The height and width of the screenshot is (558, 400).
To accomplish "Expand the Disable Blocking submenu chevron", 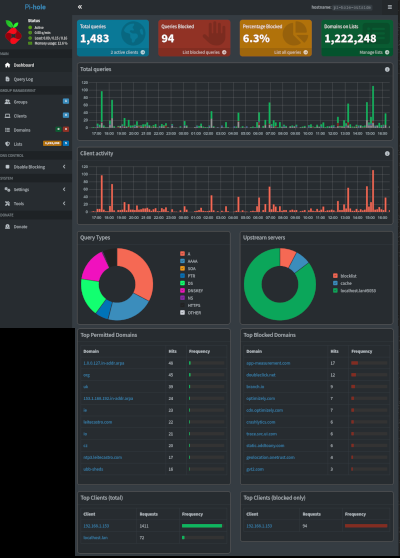I will pos(64,167).
